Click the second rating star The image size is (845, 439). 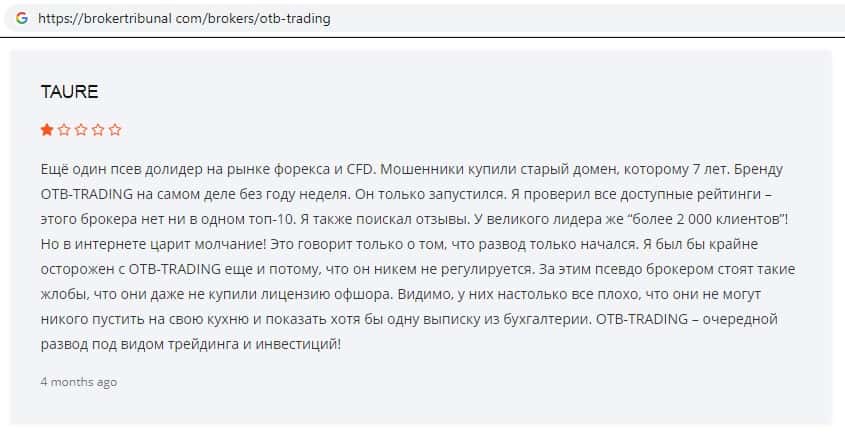coord(64,129)
